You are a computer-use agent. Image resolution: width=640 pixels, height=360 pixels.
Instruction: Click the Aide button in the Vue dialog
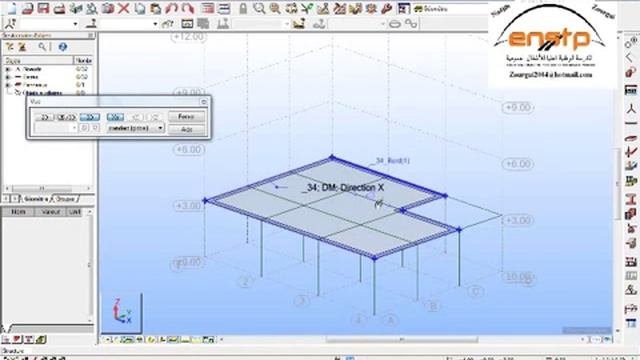[187, 129]
